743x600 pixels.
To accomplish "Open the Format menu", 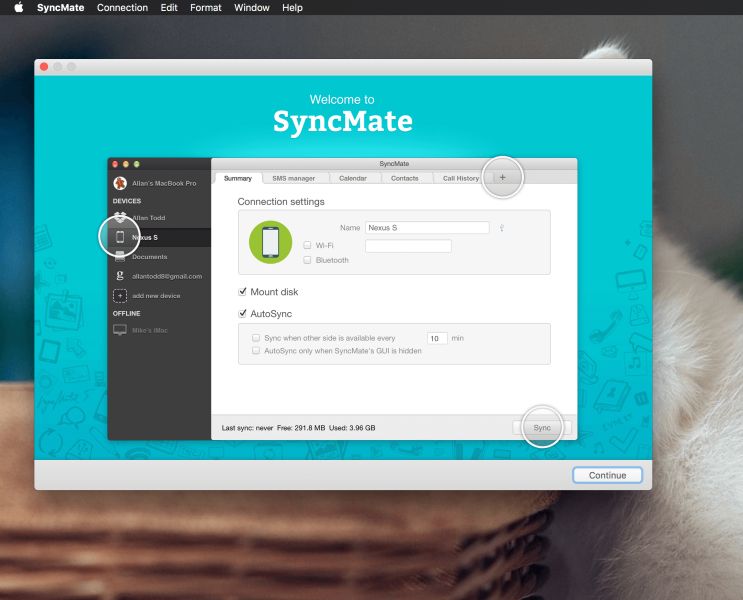I will pyautogui.click(x=206, y=8).
